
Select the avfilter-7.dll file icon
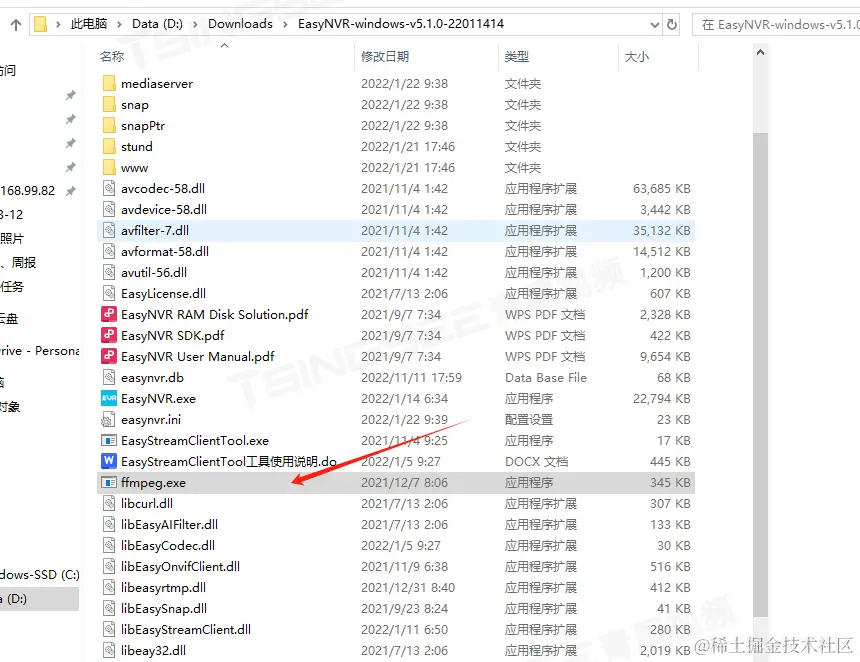pyautogui.click(x=109, y=230)
